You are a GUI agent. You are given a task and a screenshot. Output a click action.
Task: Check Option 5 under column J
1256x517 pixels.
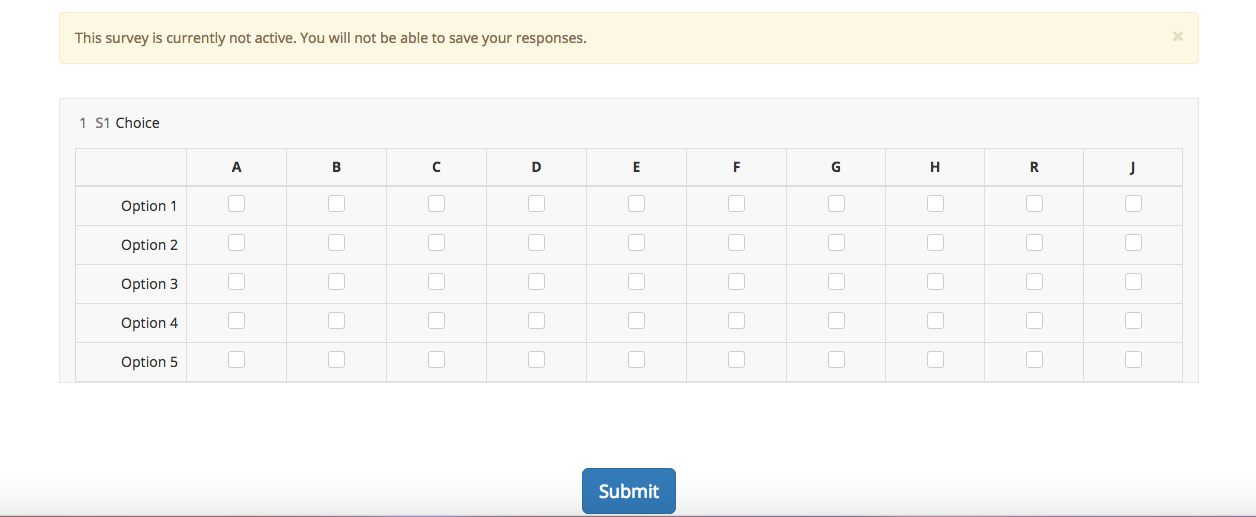click(1133, 359)
